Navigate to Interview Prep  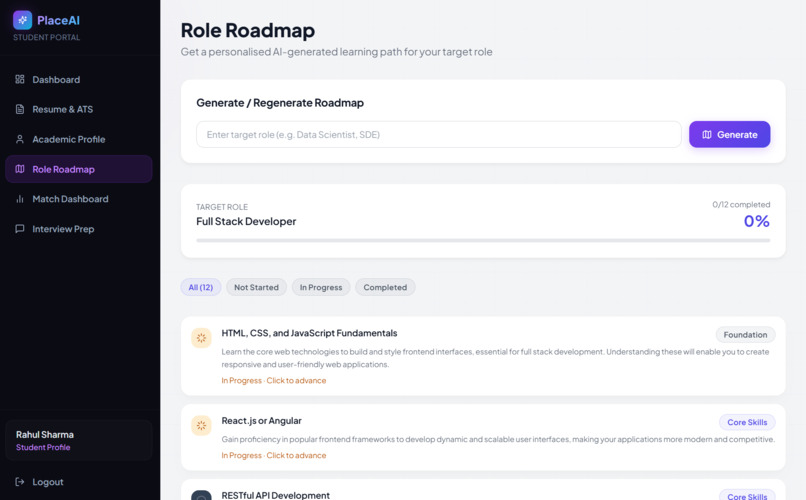[x=79, y=229]
